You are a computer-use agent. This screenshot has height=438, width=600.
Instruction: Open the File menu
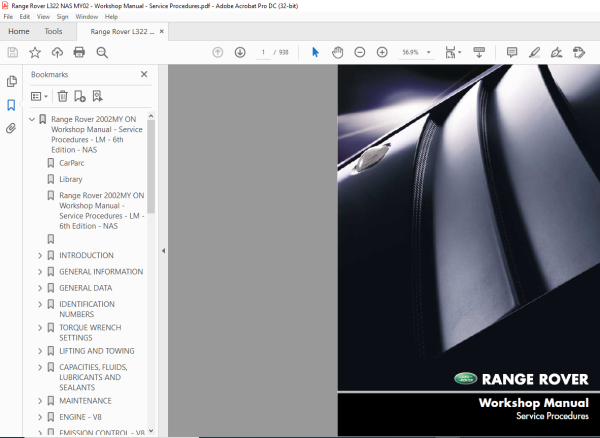(8, 17)
